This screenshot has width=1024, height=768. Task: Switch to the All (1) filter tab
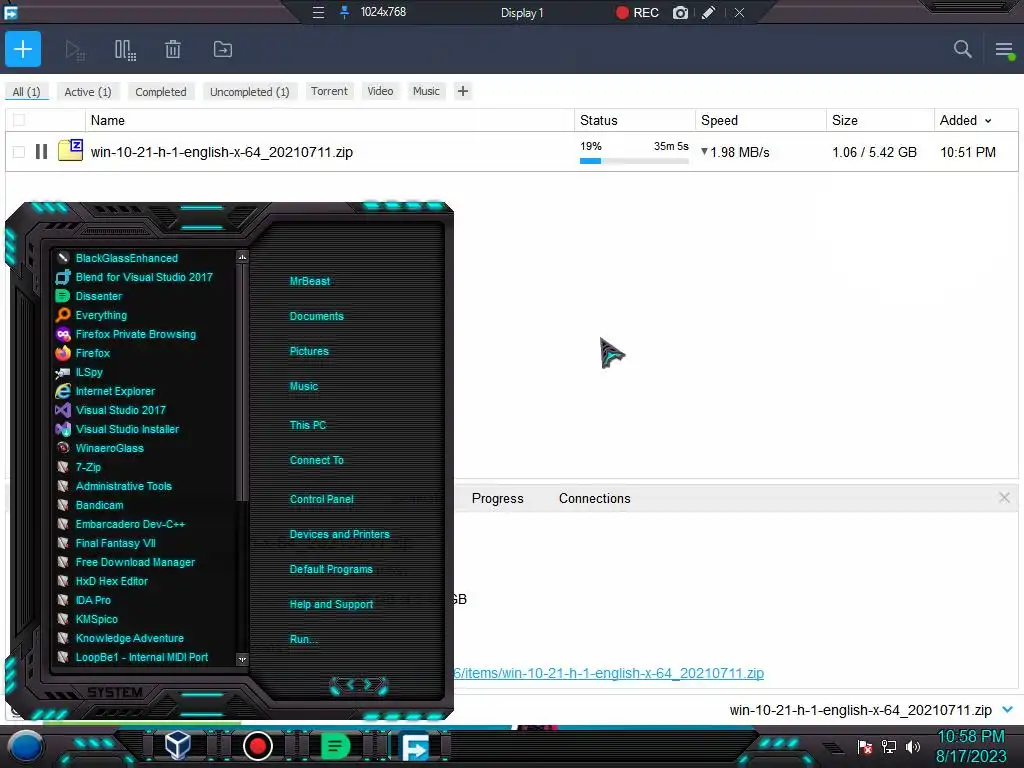click(x=27, y=91)
